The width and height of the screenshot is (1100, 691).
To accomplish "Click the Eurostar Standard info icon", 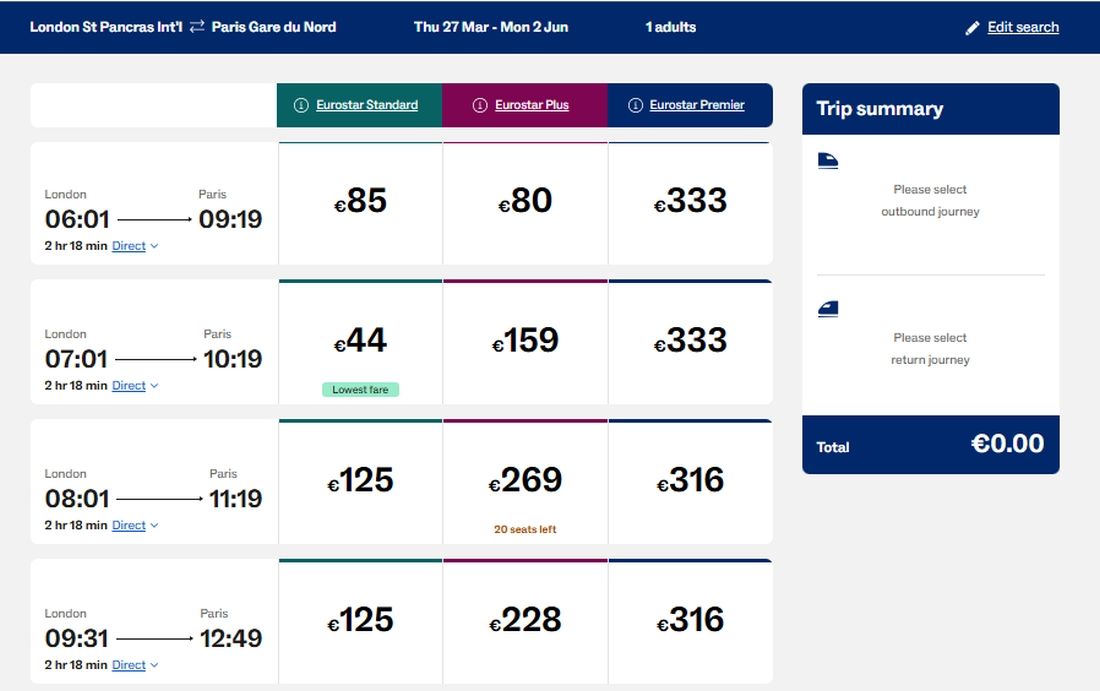I will point(301,105).
